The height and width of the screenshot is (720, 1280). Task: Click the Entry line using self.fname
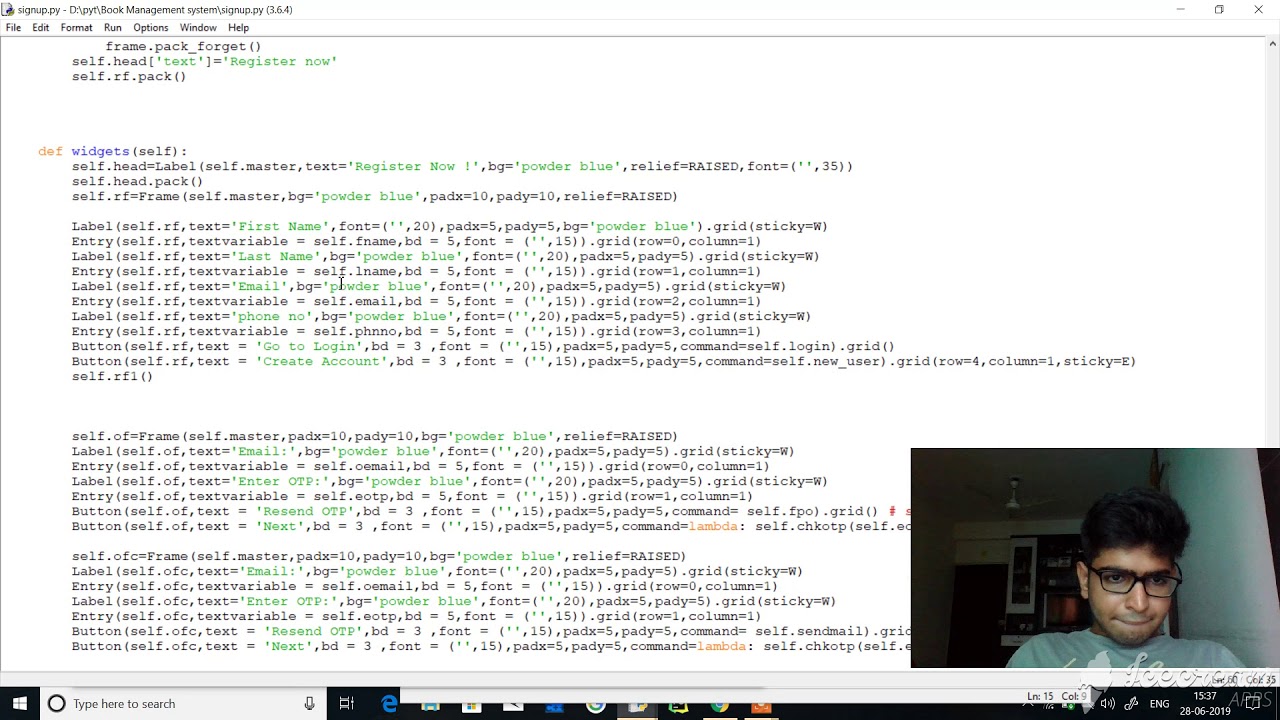point(416,241)
